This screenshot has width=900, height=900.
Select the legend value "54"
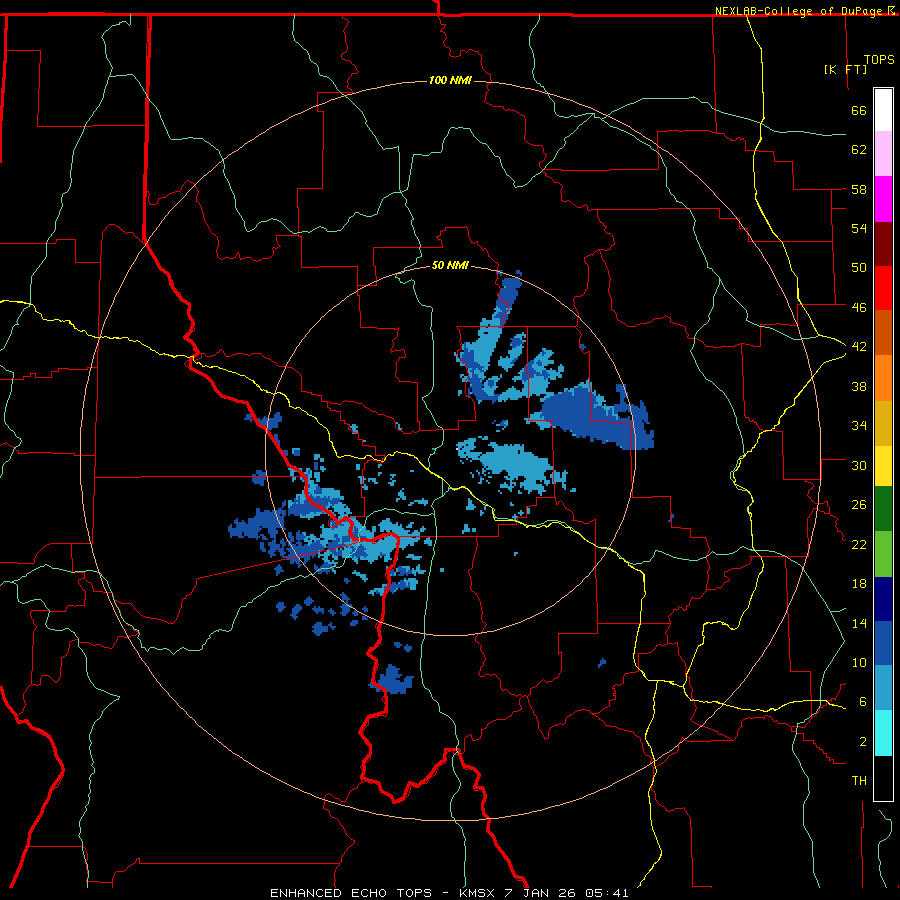click(x=859, y=228)
